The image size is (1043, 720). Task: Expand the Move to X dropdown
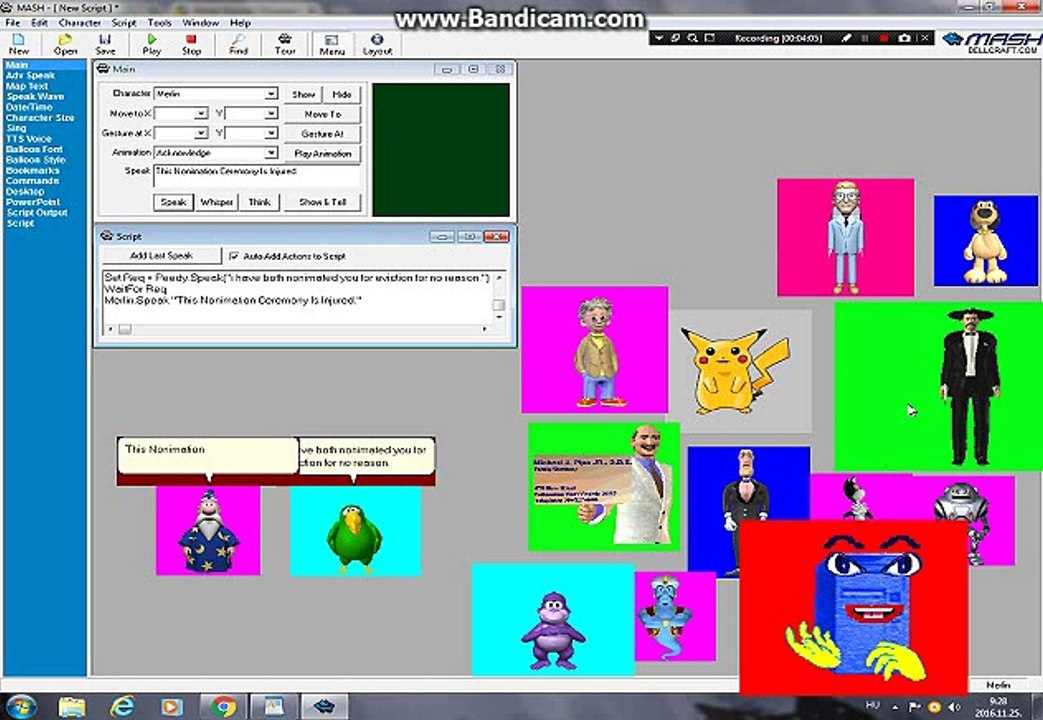pyautogui.click(x=201, y=114)
